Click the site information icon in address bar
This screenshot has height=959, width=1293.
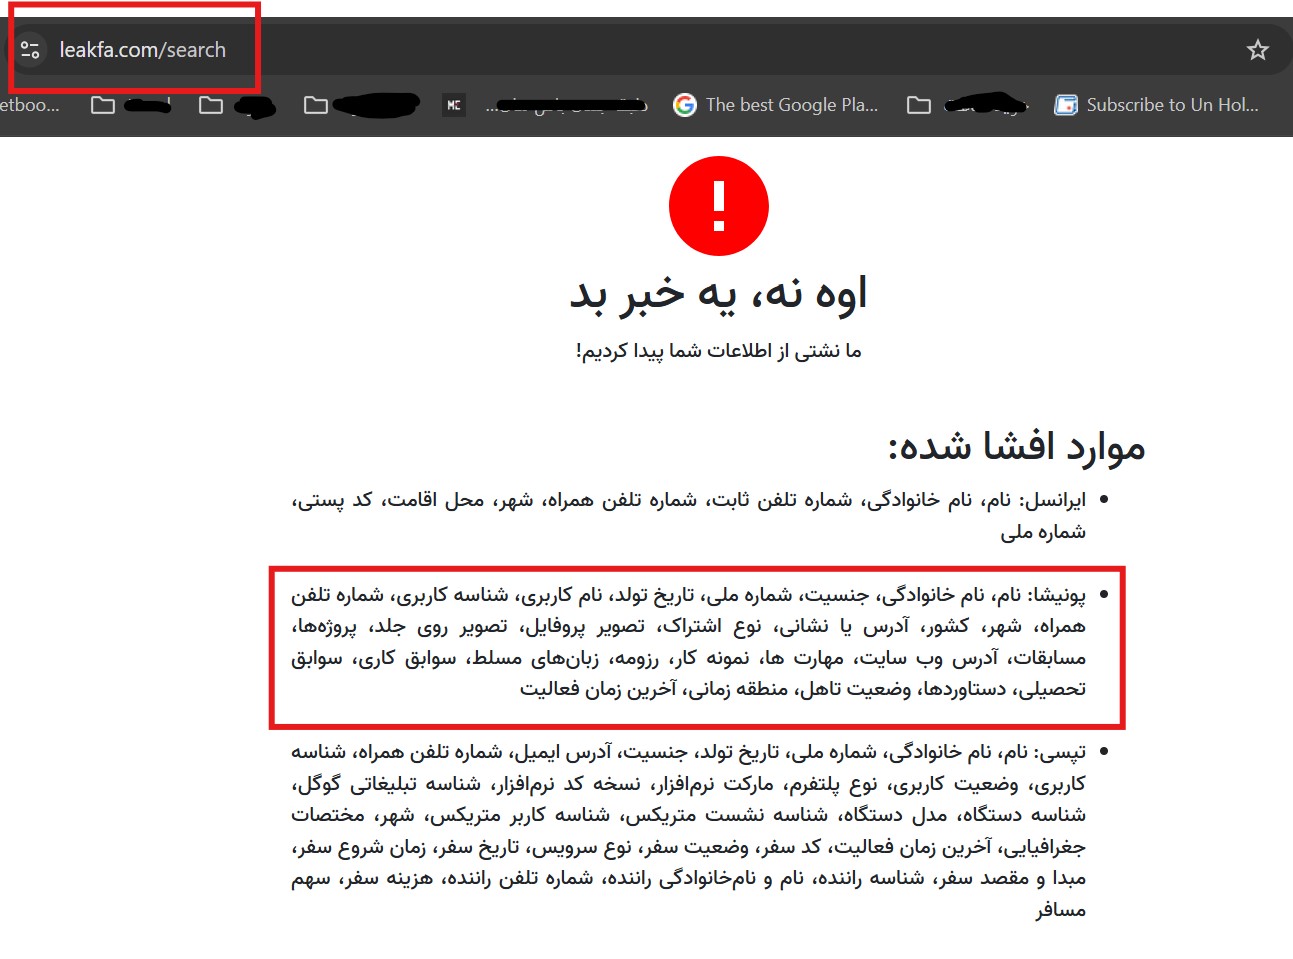30,49
